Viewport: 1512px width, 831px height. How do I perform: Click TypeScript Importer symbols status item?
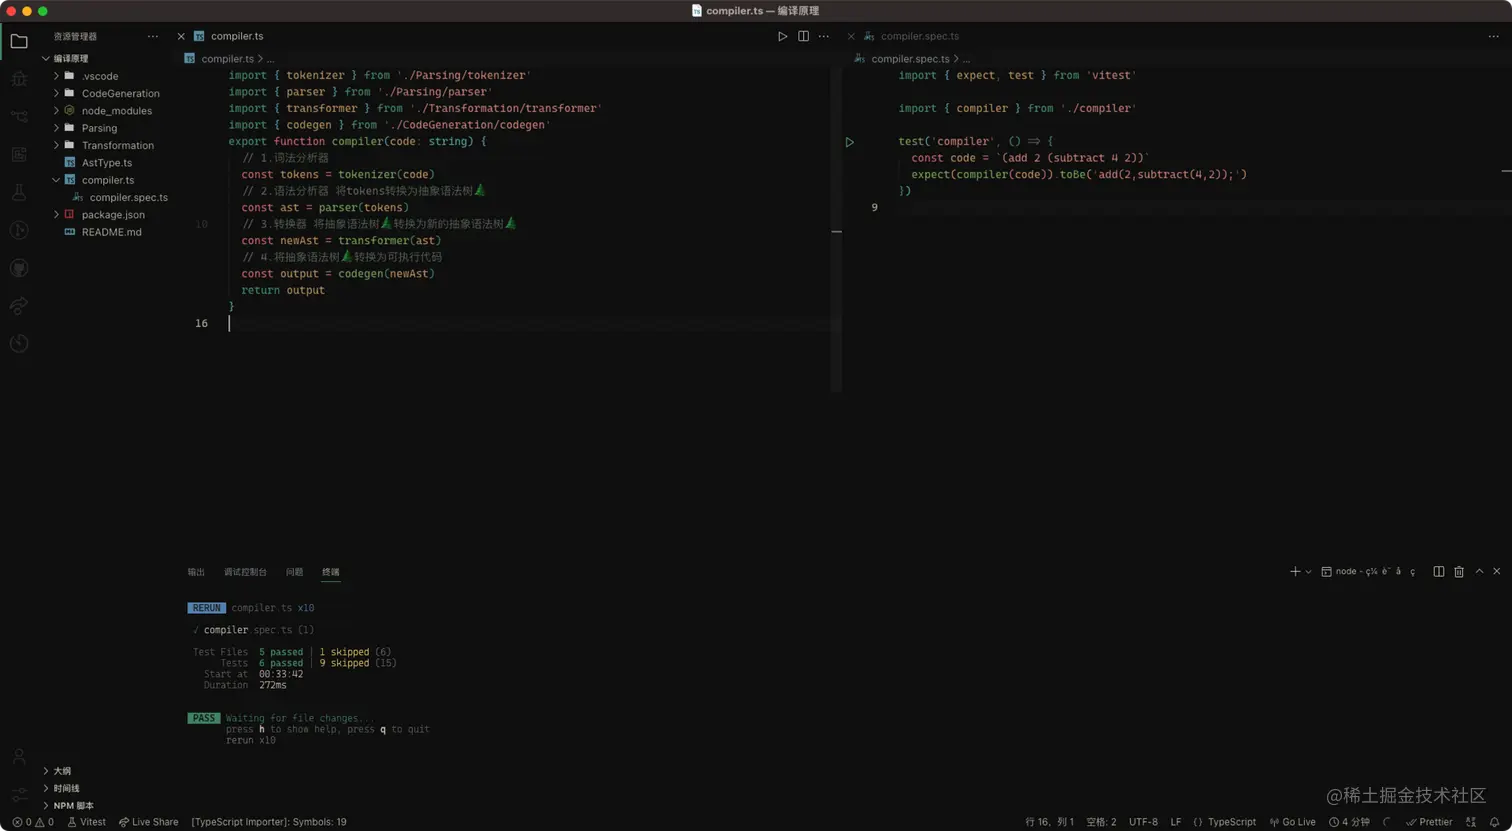coord(269,822)
